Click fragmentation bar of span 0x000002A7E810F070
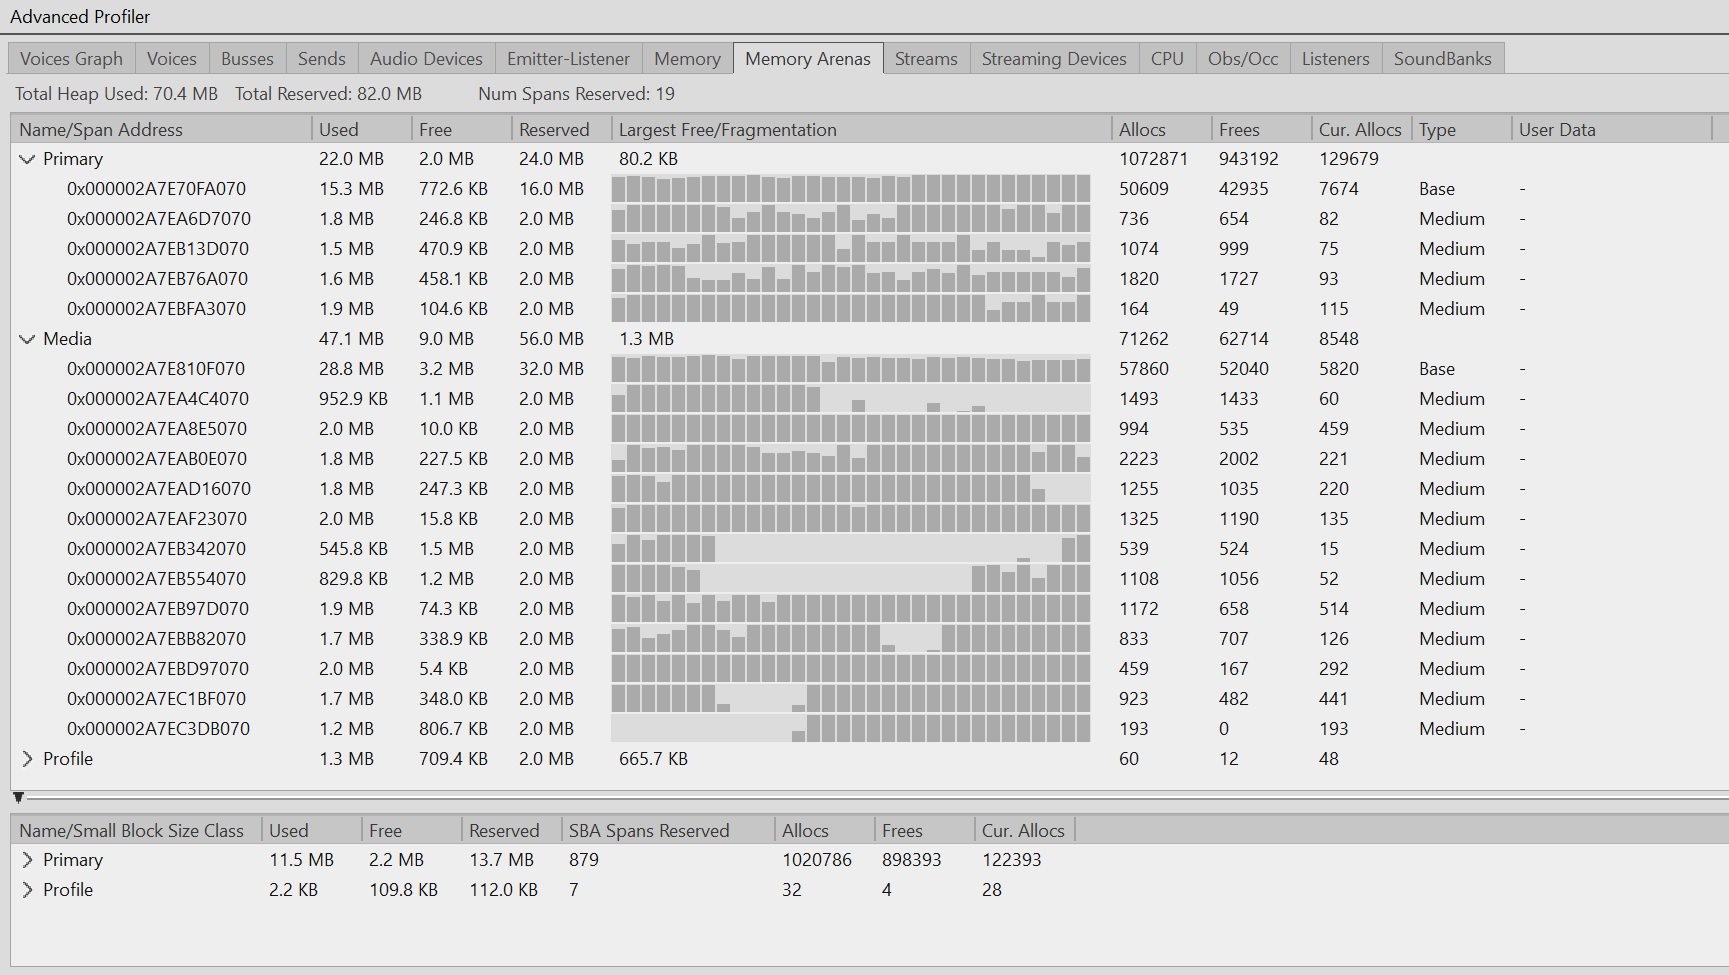Screen dimensions: 1729x975 tap(850, 369)
